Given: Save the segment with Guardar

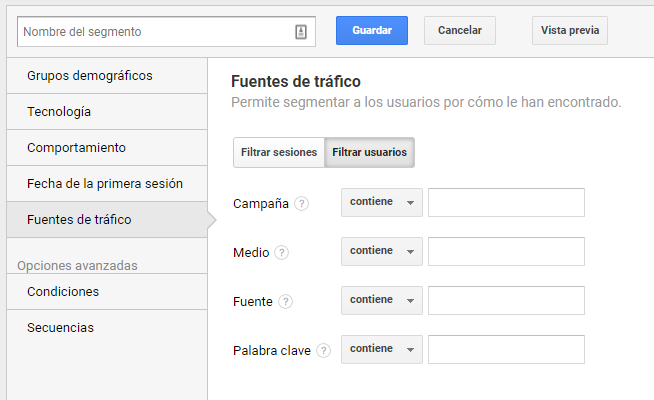Looking at the screenshot, I should (x=372, y=30).
